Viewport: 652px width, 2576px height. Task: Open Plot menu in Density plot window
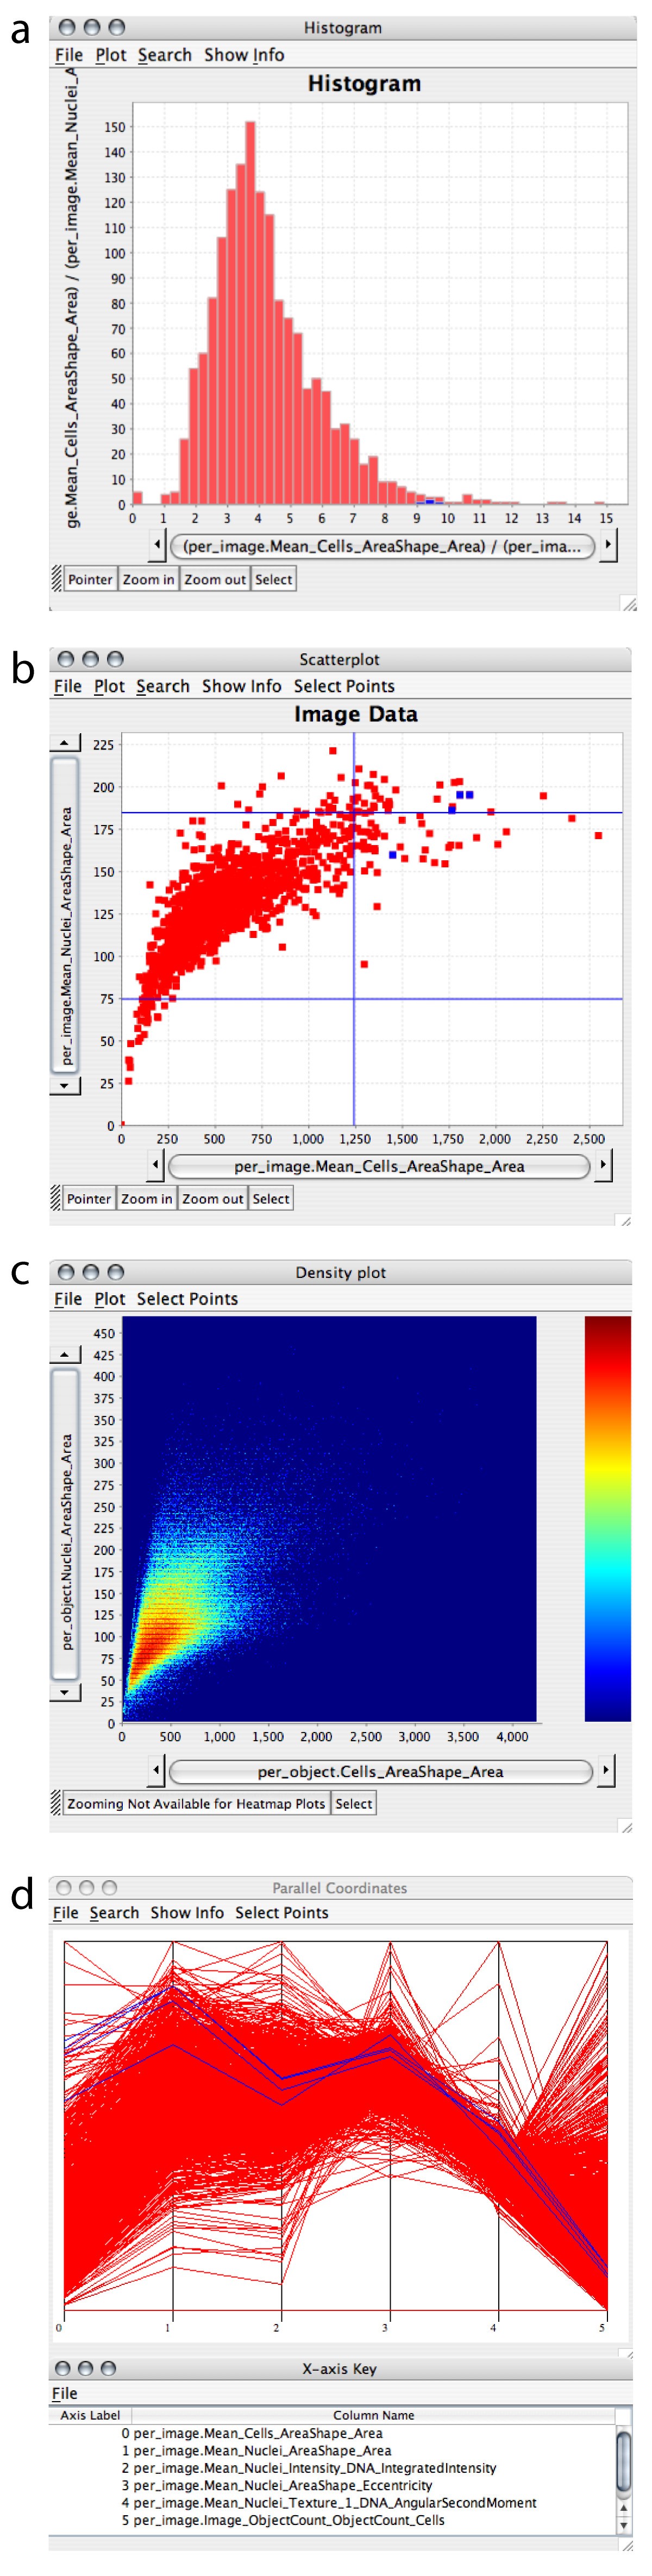[110, 1299]
